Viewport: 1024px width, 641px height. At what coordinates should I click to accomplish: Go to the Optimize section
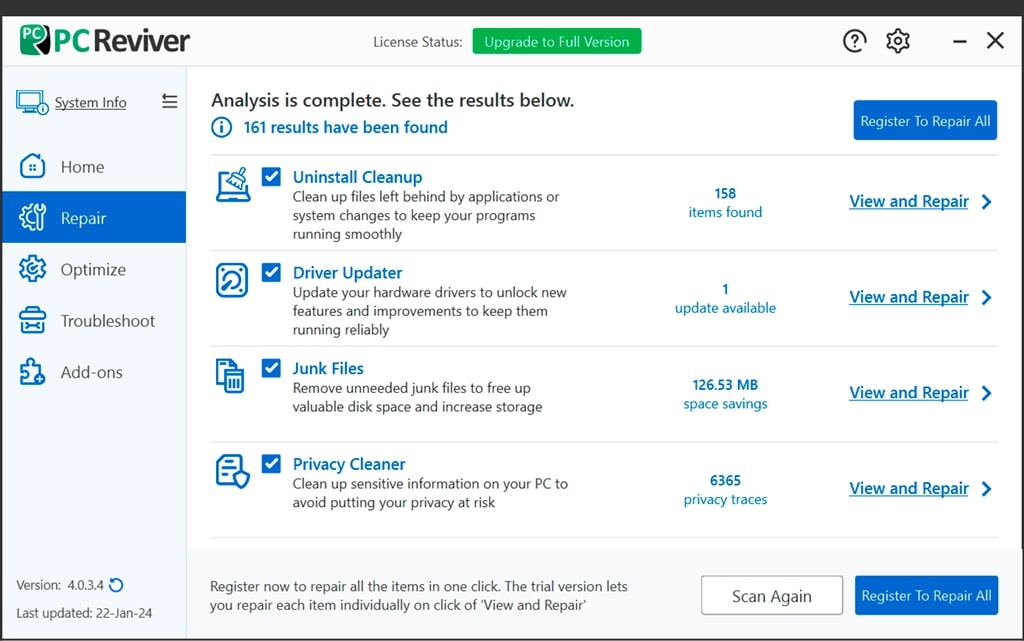93,269
